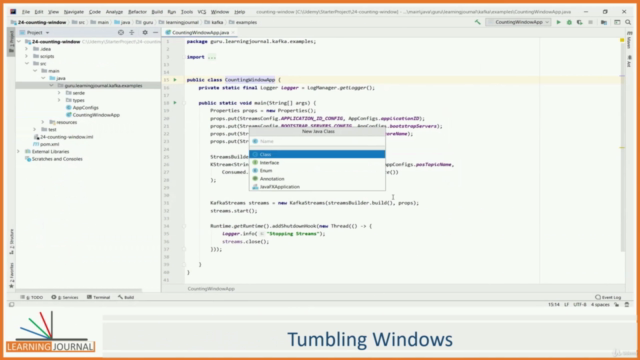This screenshot has height=360, width=640.
Task: Click the Build project hammer icon
Action: point(478,22)
